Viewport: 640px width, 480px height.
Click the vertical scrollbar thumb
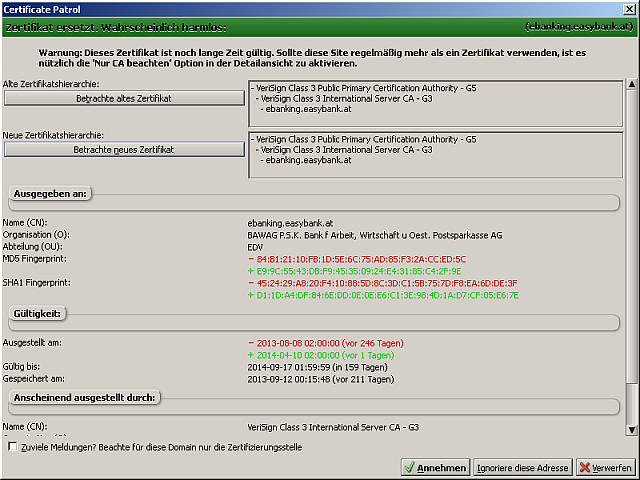[x=631, y=235]
